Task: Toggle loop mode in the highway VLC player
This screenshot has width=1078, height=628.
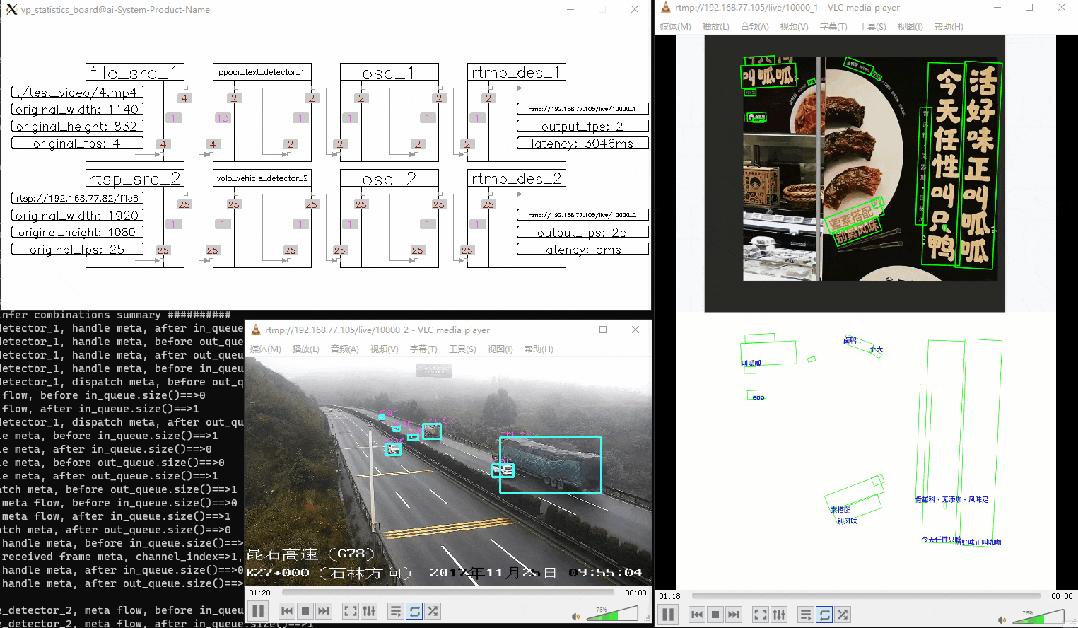Action: [x=414, y=611]
